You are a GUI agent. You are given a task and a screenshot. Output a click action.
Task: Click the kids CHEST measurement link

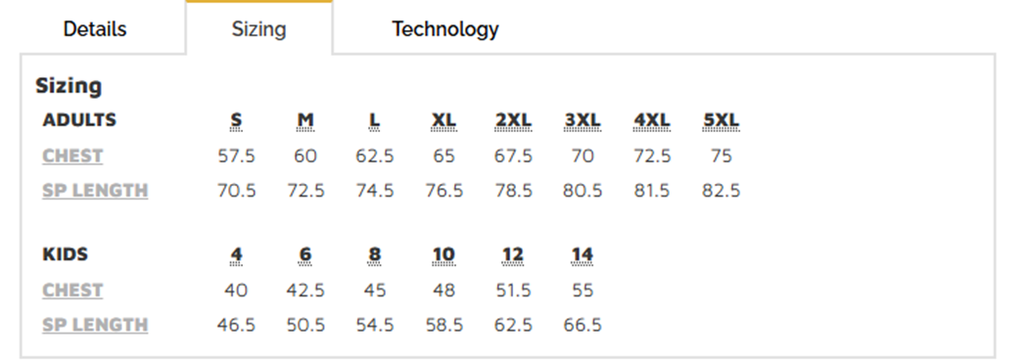click(x=72, y=291)
